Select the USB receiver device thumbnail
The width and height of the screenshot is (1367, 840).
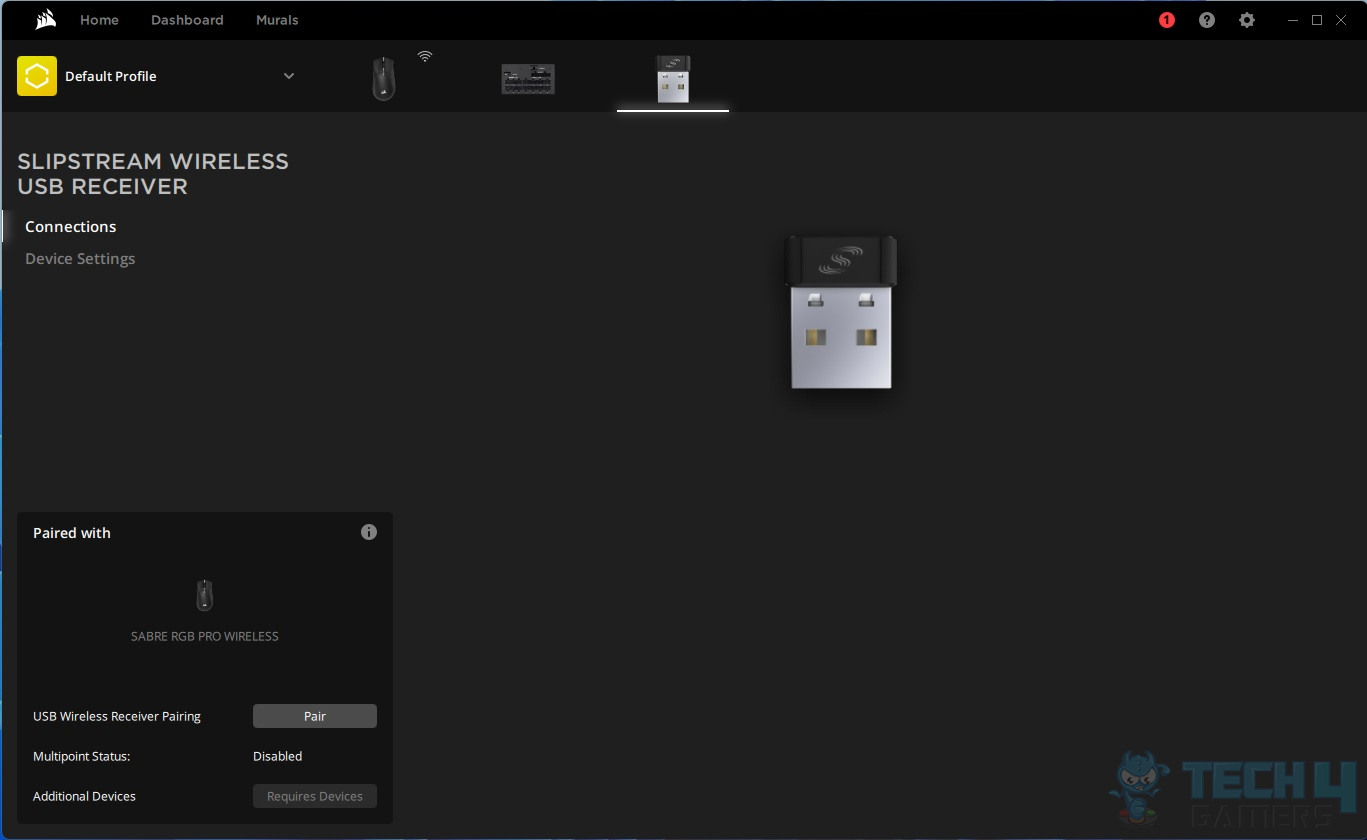coord(673,79)
